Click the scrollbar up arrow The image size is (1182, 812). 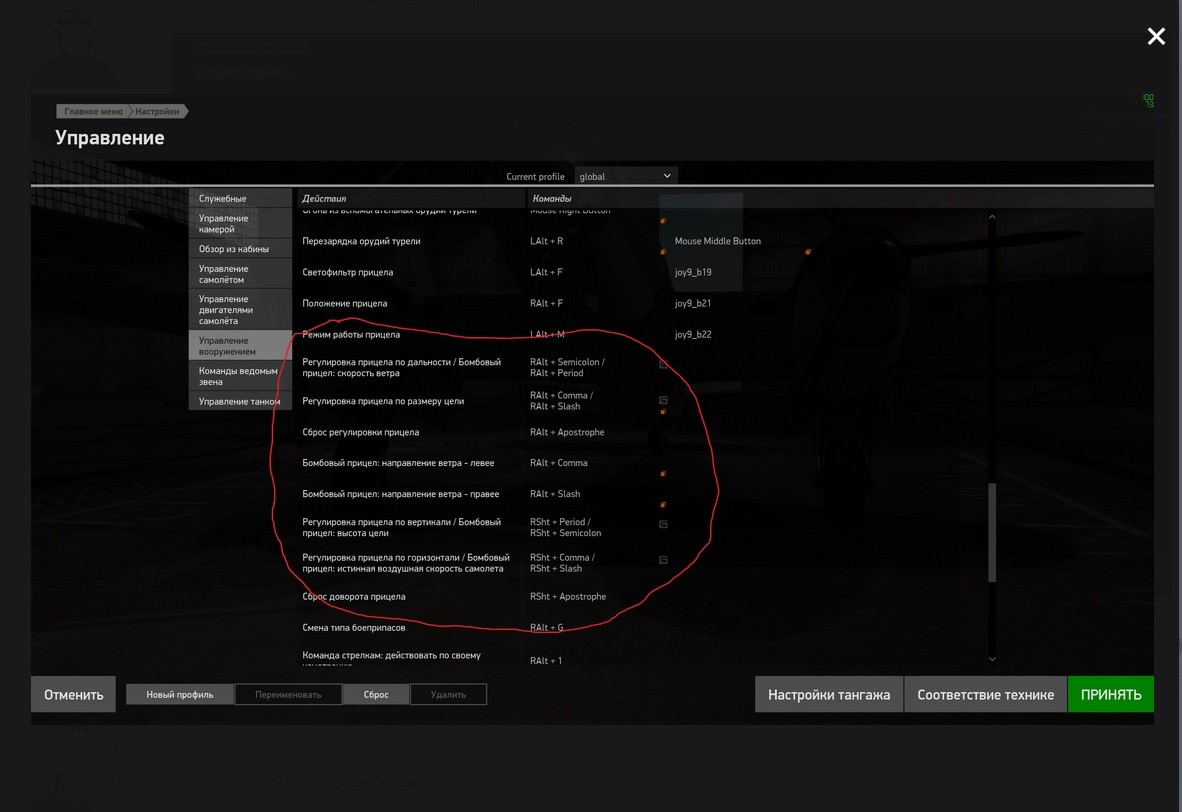tap(992, 217)
